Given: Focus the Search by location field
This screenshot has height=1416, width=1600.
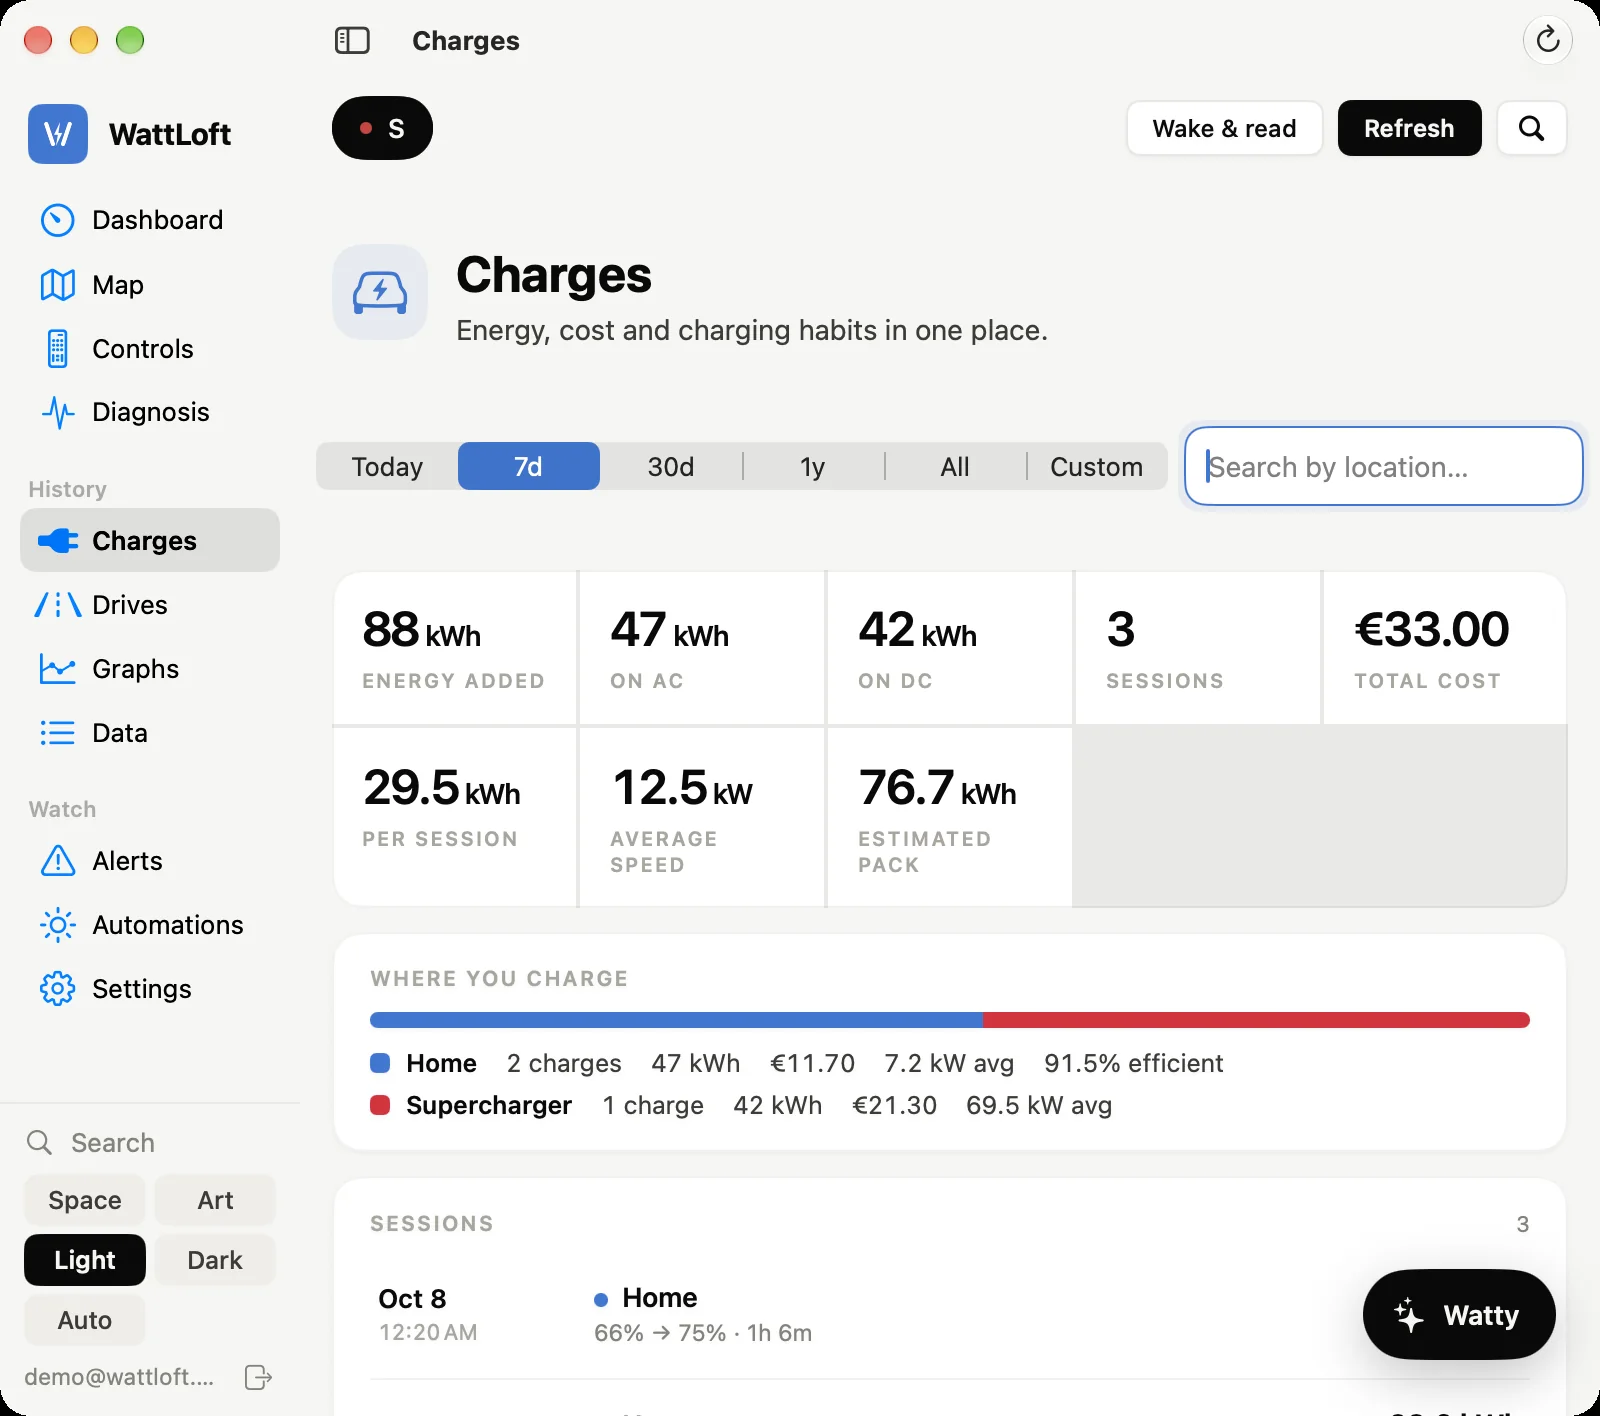Looking at the screenshot, I should coord(1383,466).
